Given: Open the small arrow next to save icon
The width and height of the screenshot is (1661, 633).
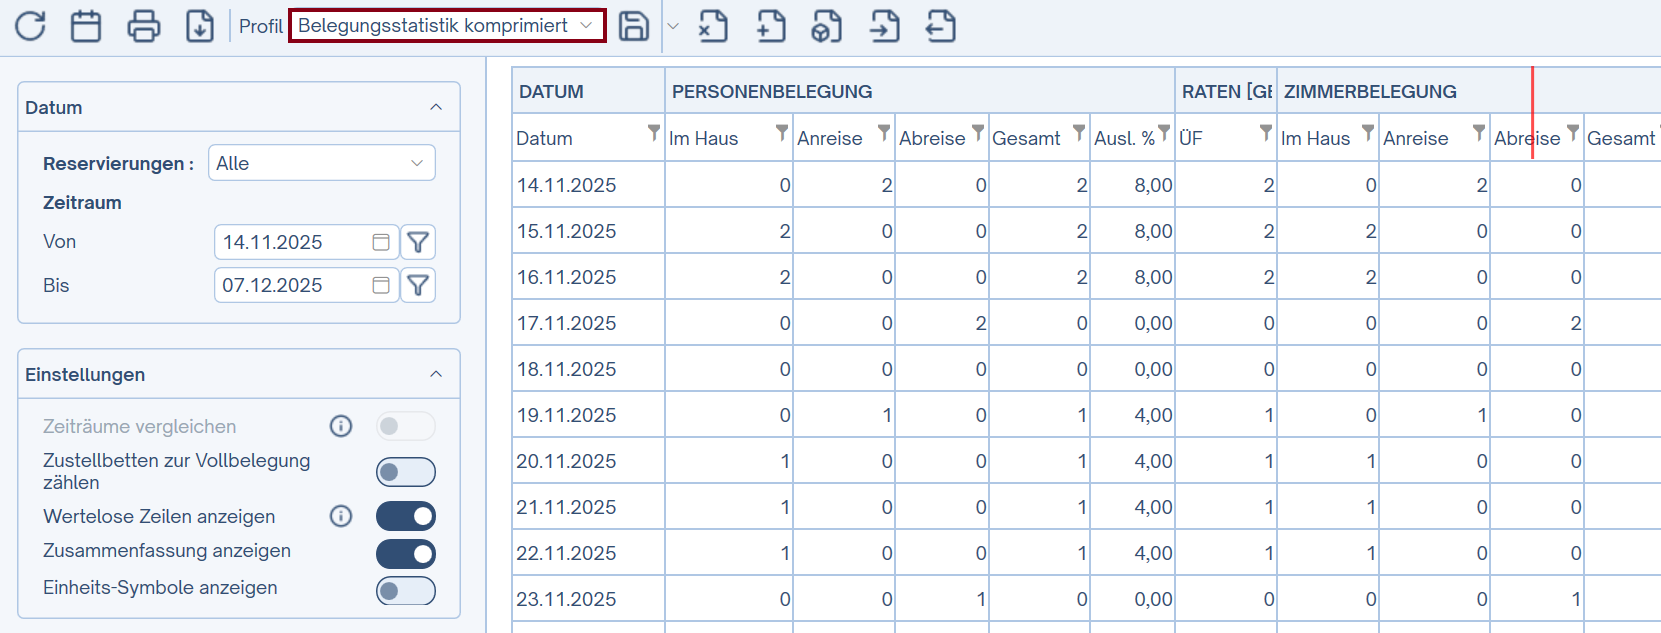Looking at the screenshot, I should click(x=673, y=26).
